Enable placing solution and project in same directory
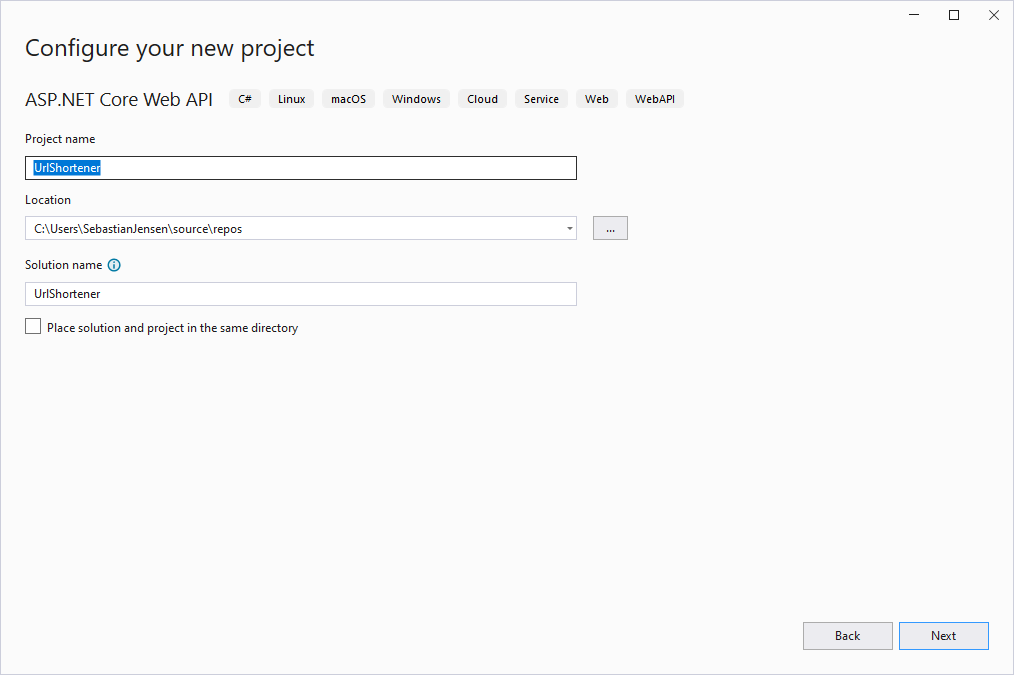 pyautogui.click(x=34, y=327)
